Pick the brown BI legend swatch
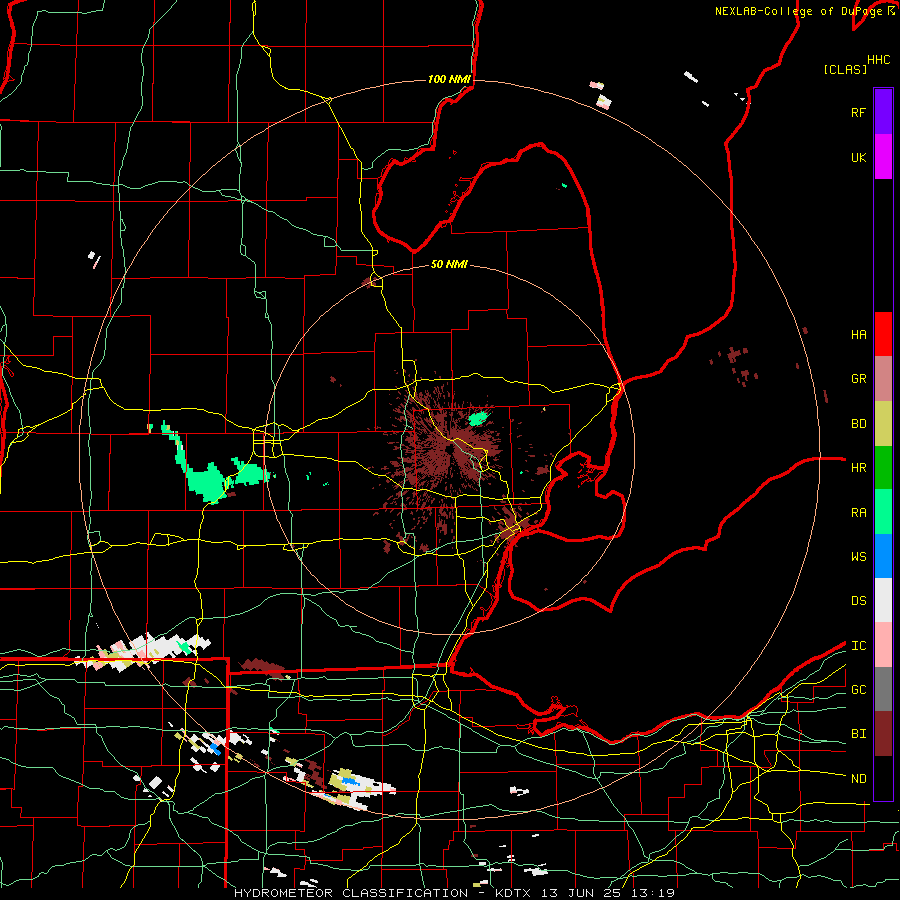Image resolution: width=900 pixels, height=900 pixels. pos(883,734)
